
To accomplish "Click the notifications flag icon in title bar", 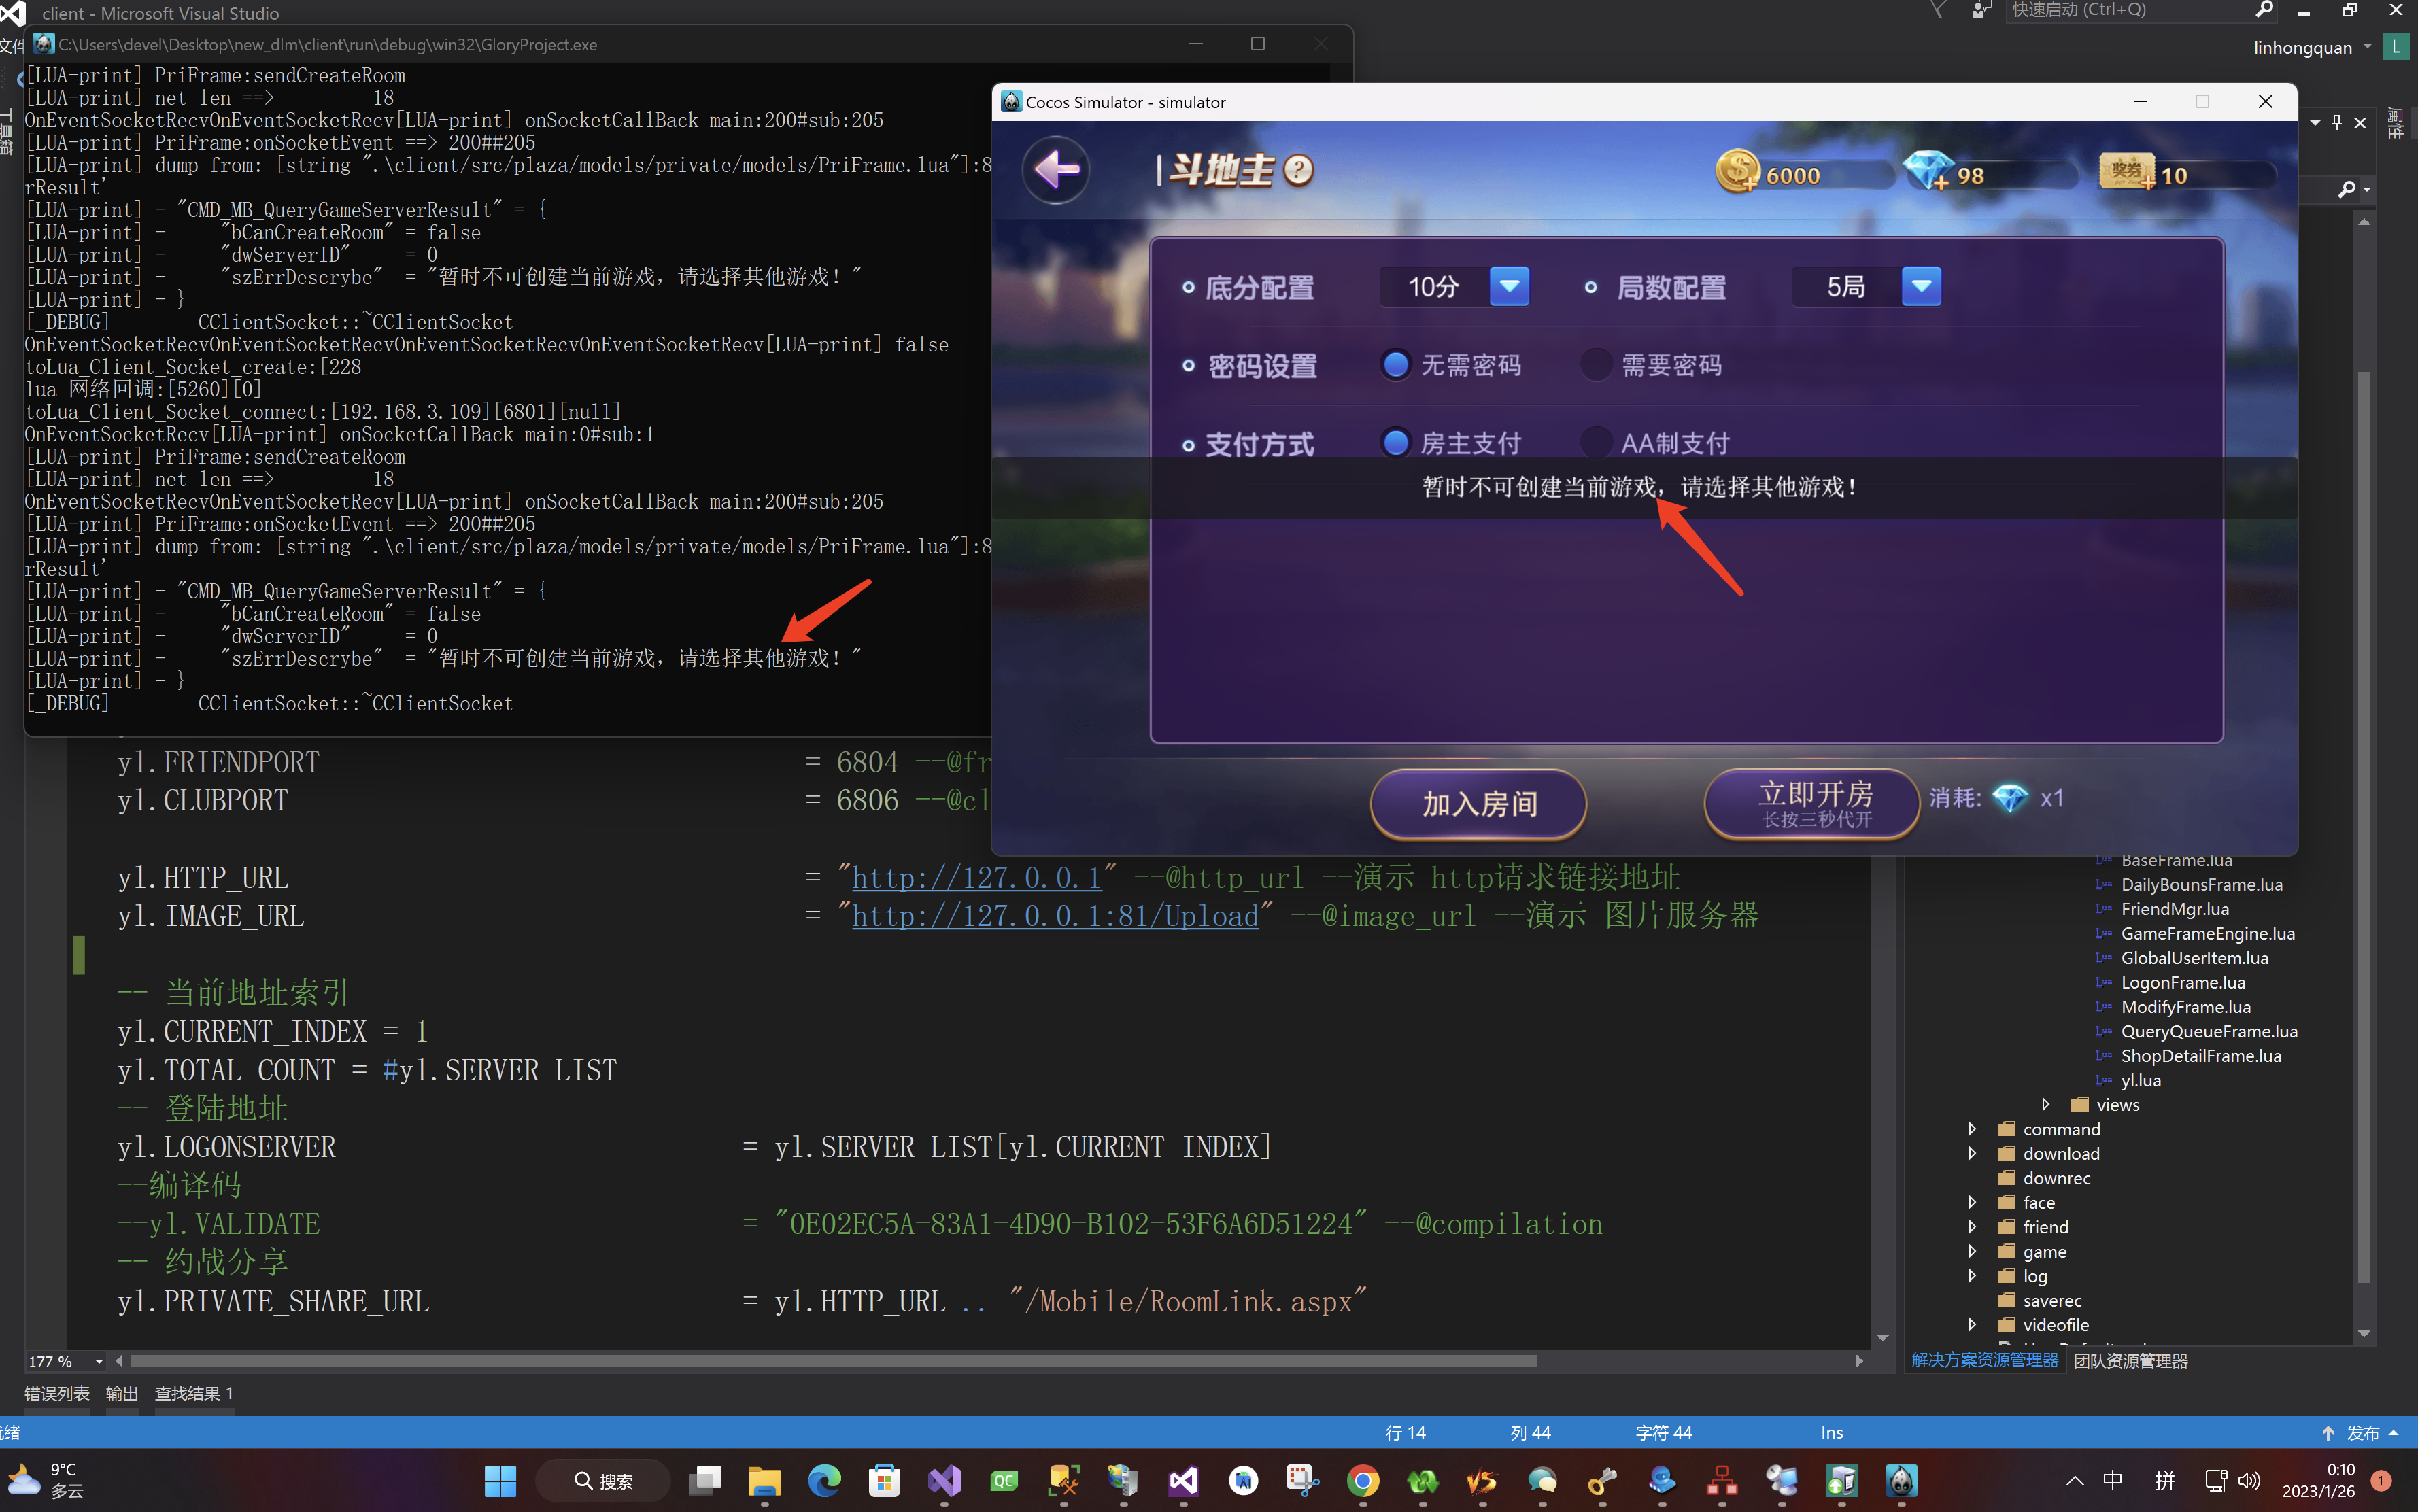I will coord(1939,10).
